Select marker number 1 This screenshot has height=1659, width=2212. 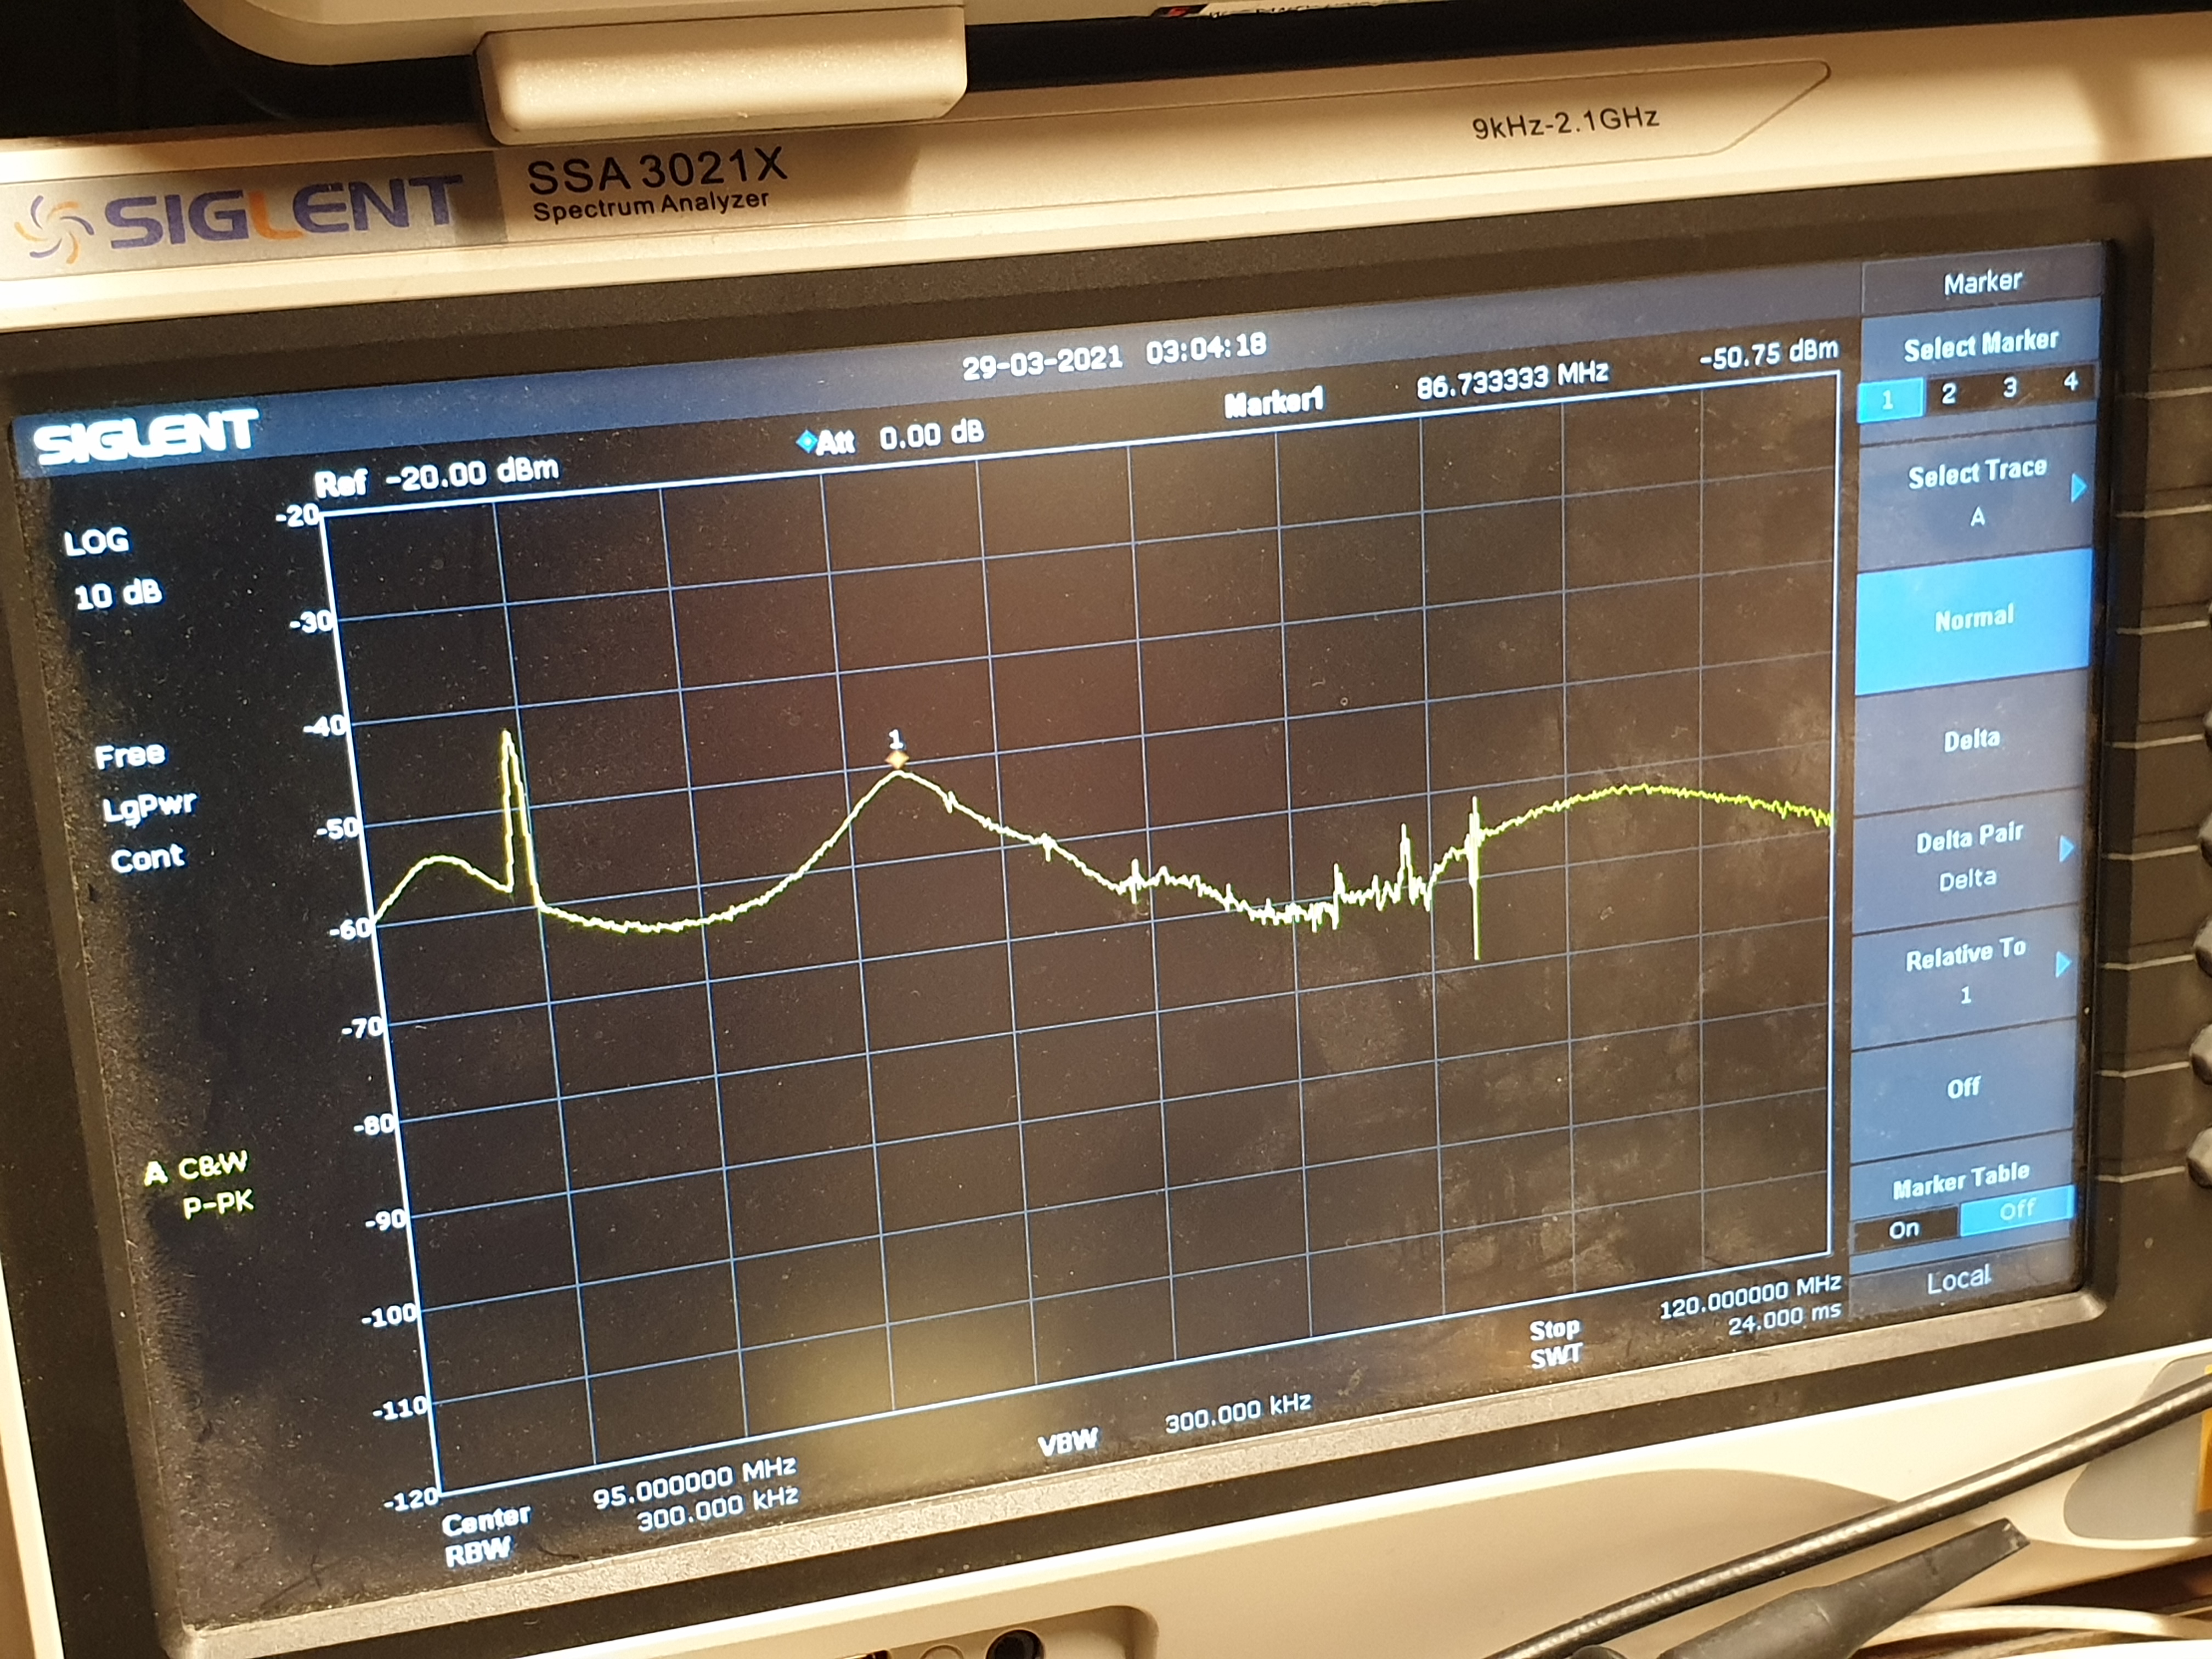(x=1889, y=400)
